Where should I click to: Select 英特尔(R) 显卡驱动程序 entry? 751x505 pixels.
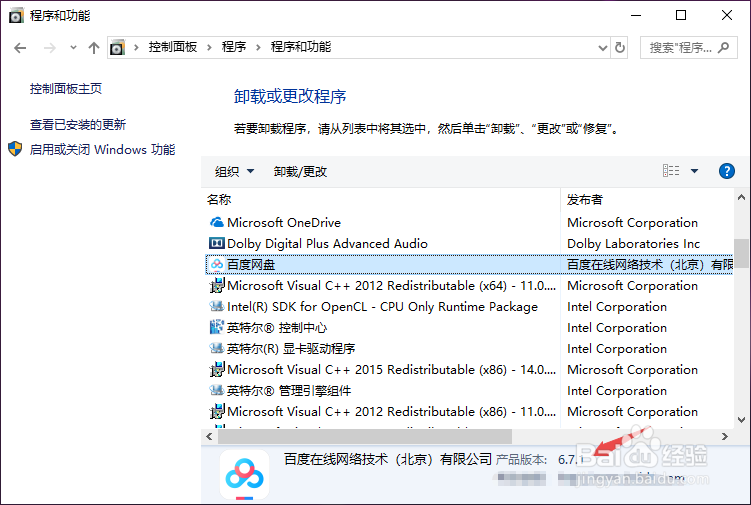click(x=469, y=349)
